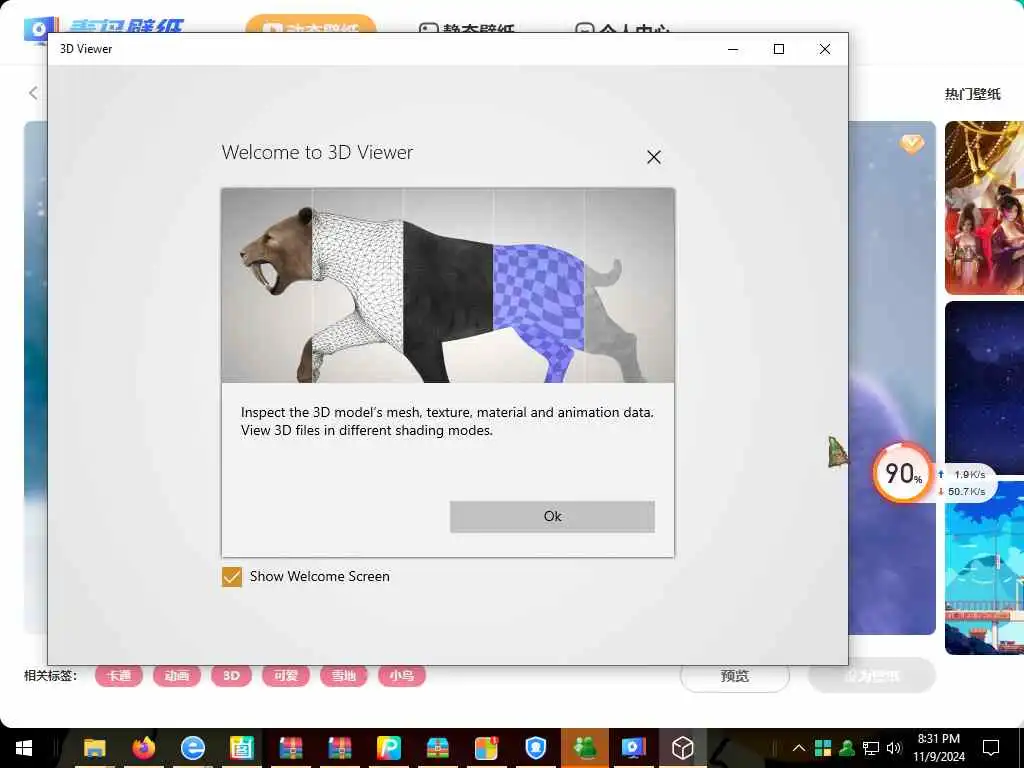
Task: Click the 热门壁纸 heading
Action: click(x=972, y=94)
